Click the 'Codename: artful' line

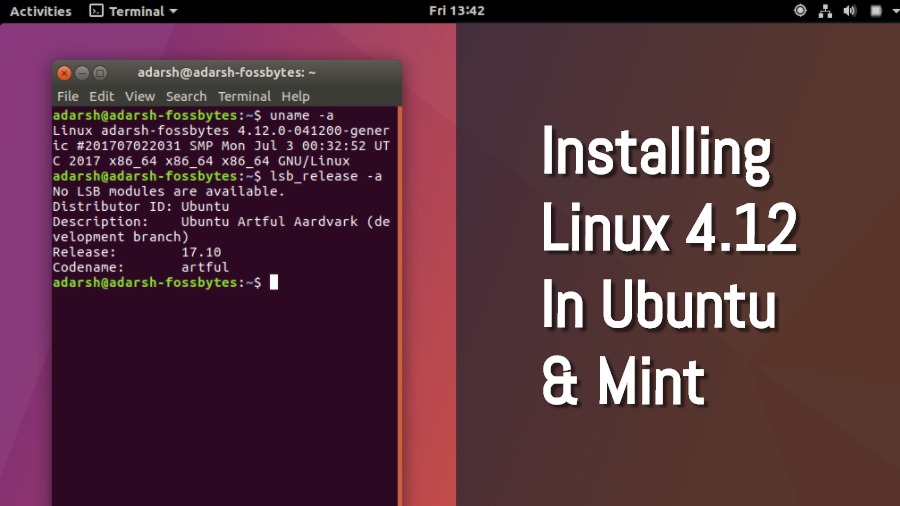pyautogui.click(x=141, y=267)
